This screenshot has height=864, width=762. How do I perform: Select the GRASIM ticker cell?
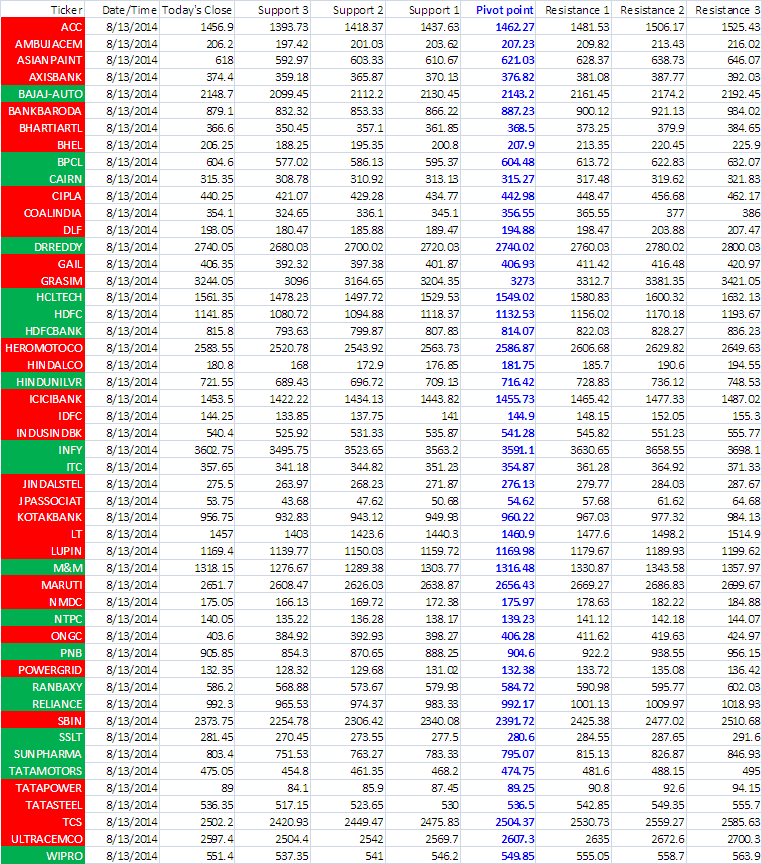point(42,281)
